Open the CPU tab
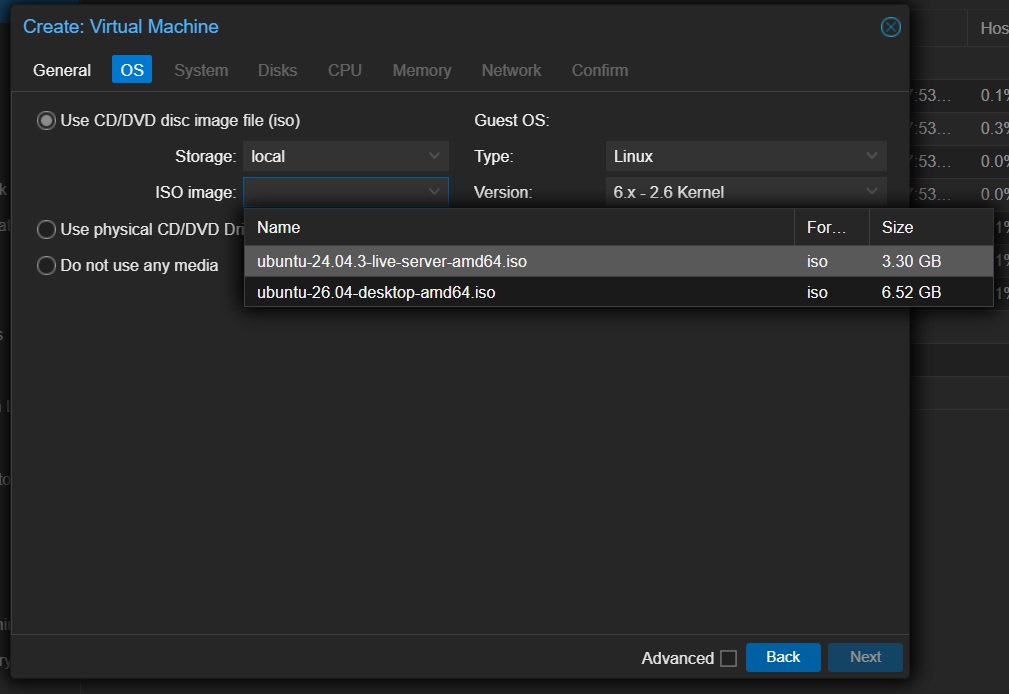 click(x=344, y=70)
